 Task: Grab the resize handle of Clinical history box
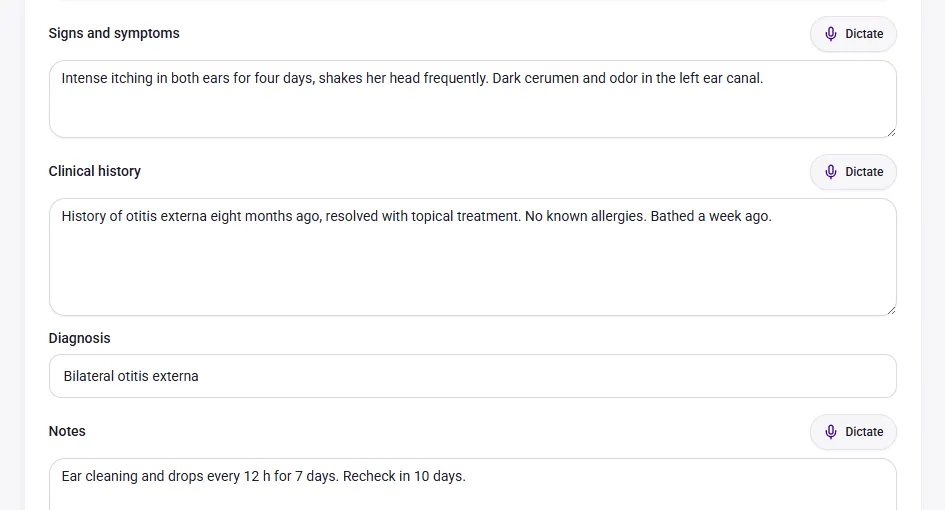[x=891, y=310]
